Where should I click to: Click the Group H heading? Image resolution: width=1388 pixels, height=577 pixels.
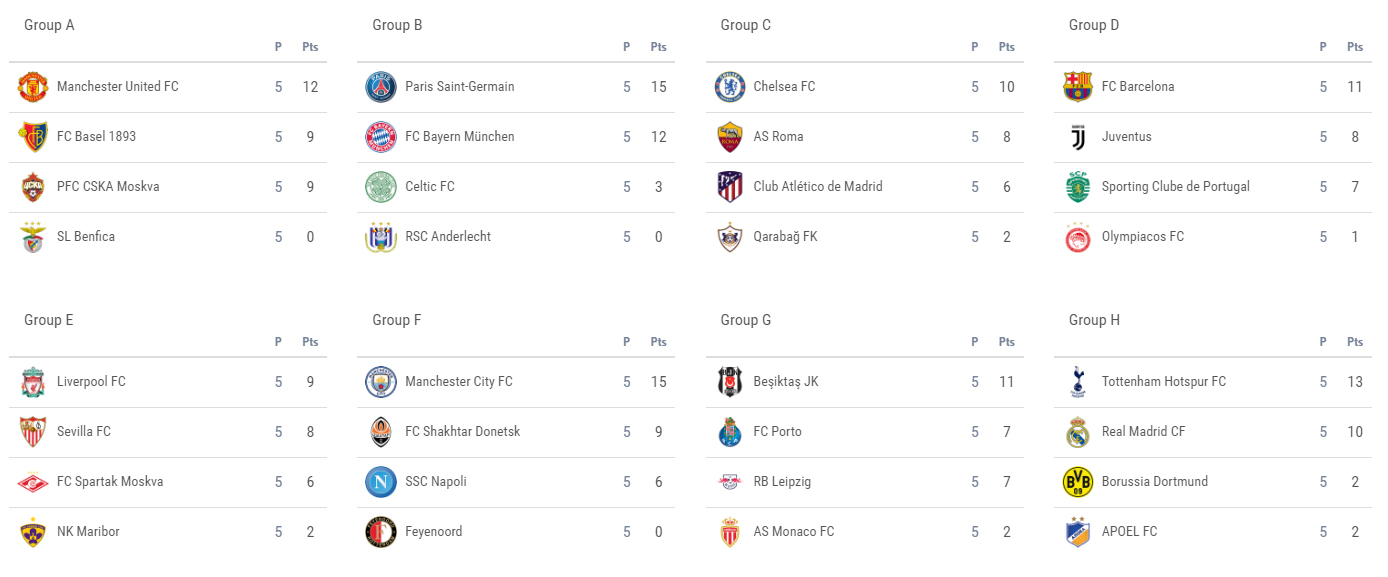point(1095,320)
